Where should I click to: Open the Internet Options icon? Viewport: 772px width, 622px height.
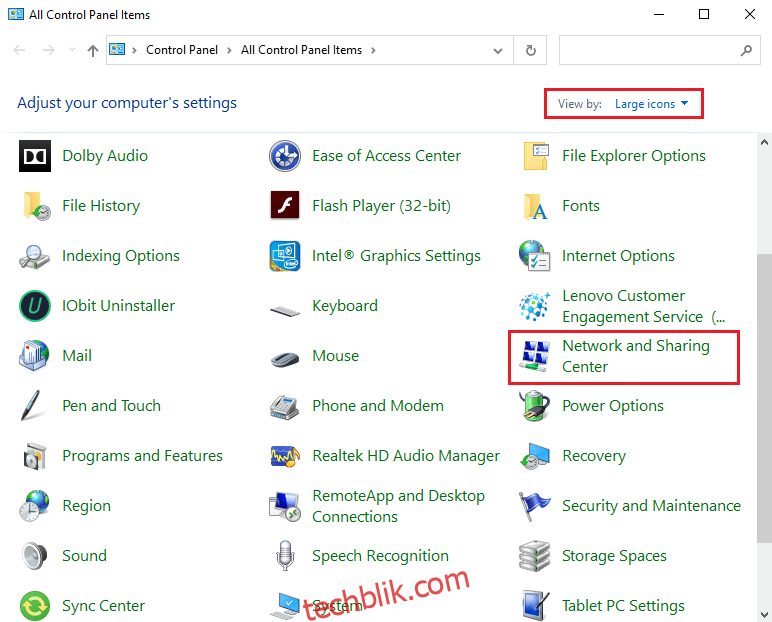click(x=535, y=256)
